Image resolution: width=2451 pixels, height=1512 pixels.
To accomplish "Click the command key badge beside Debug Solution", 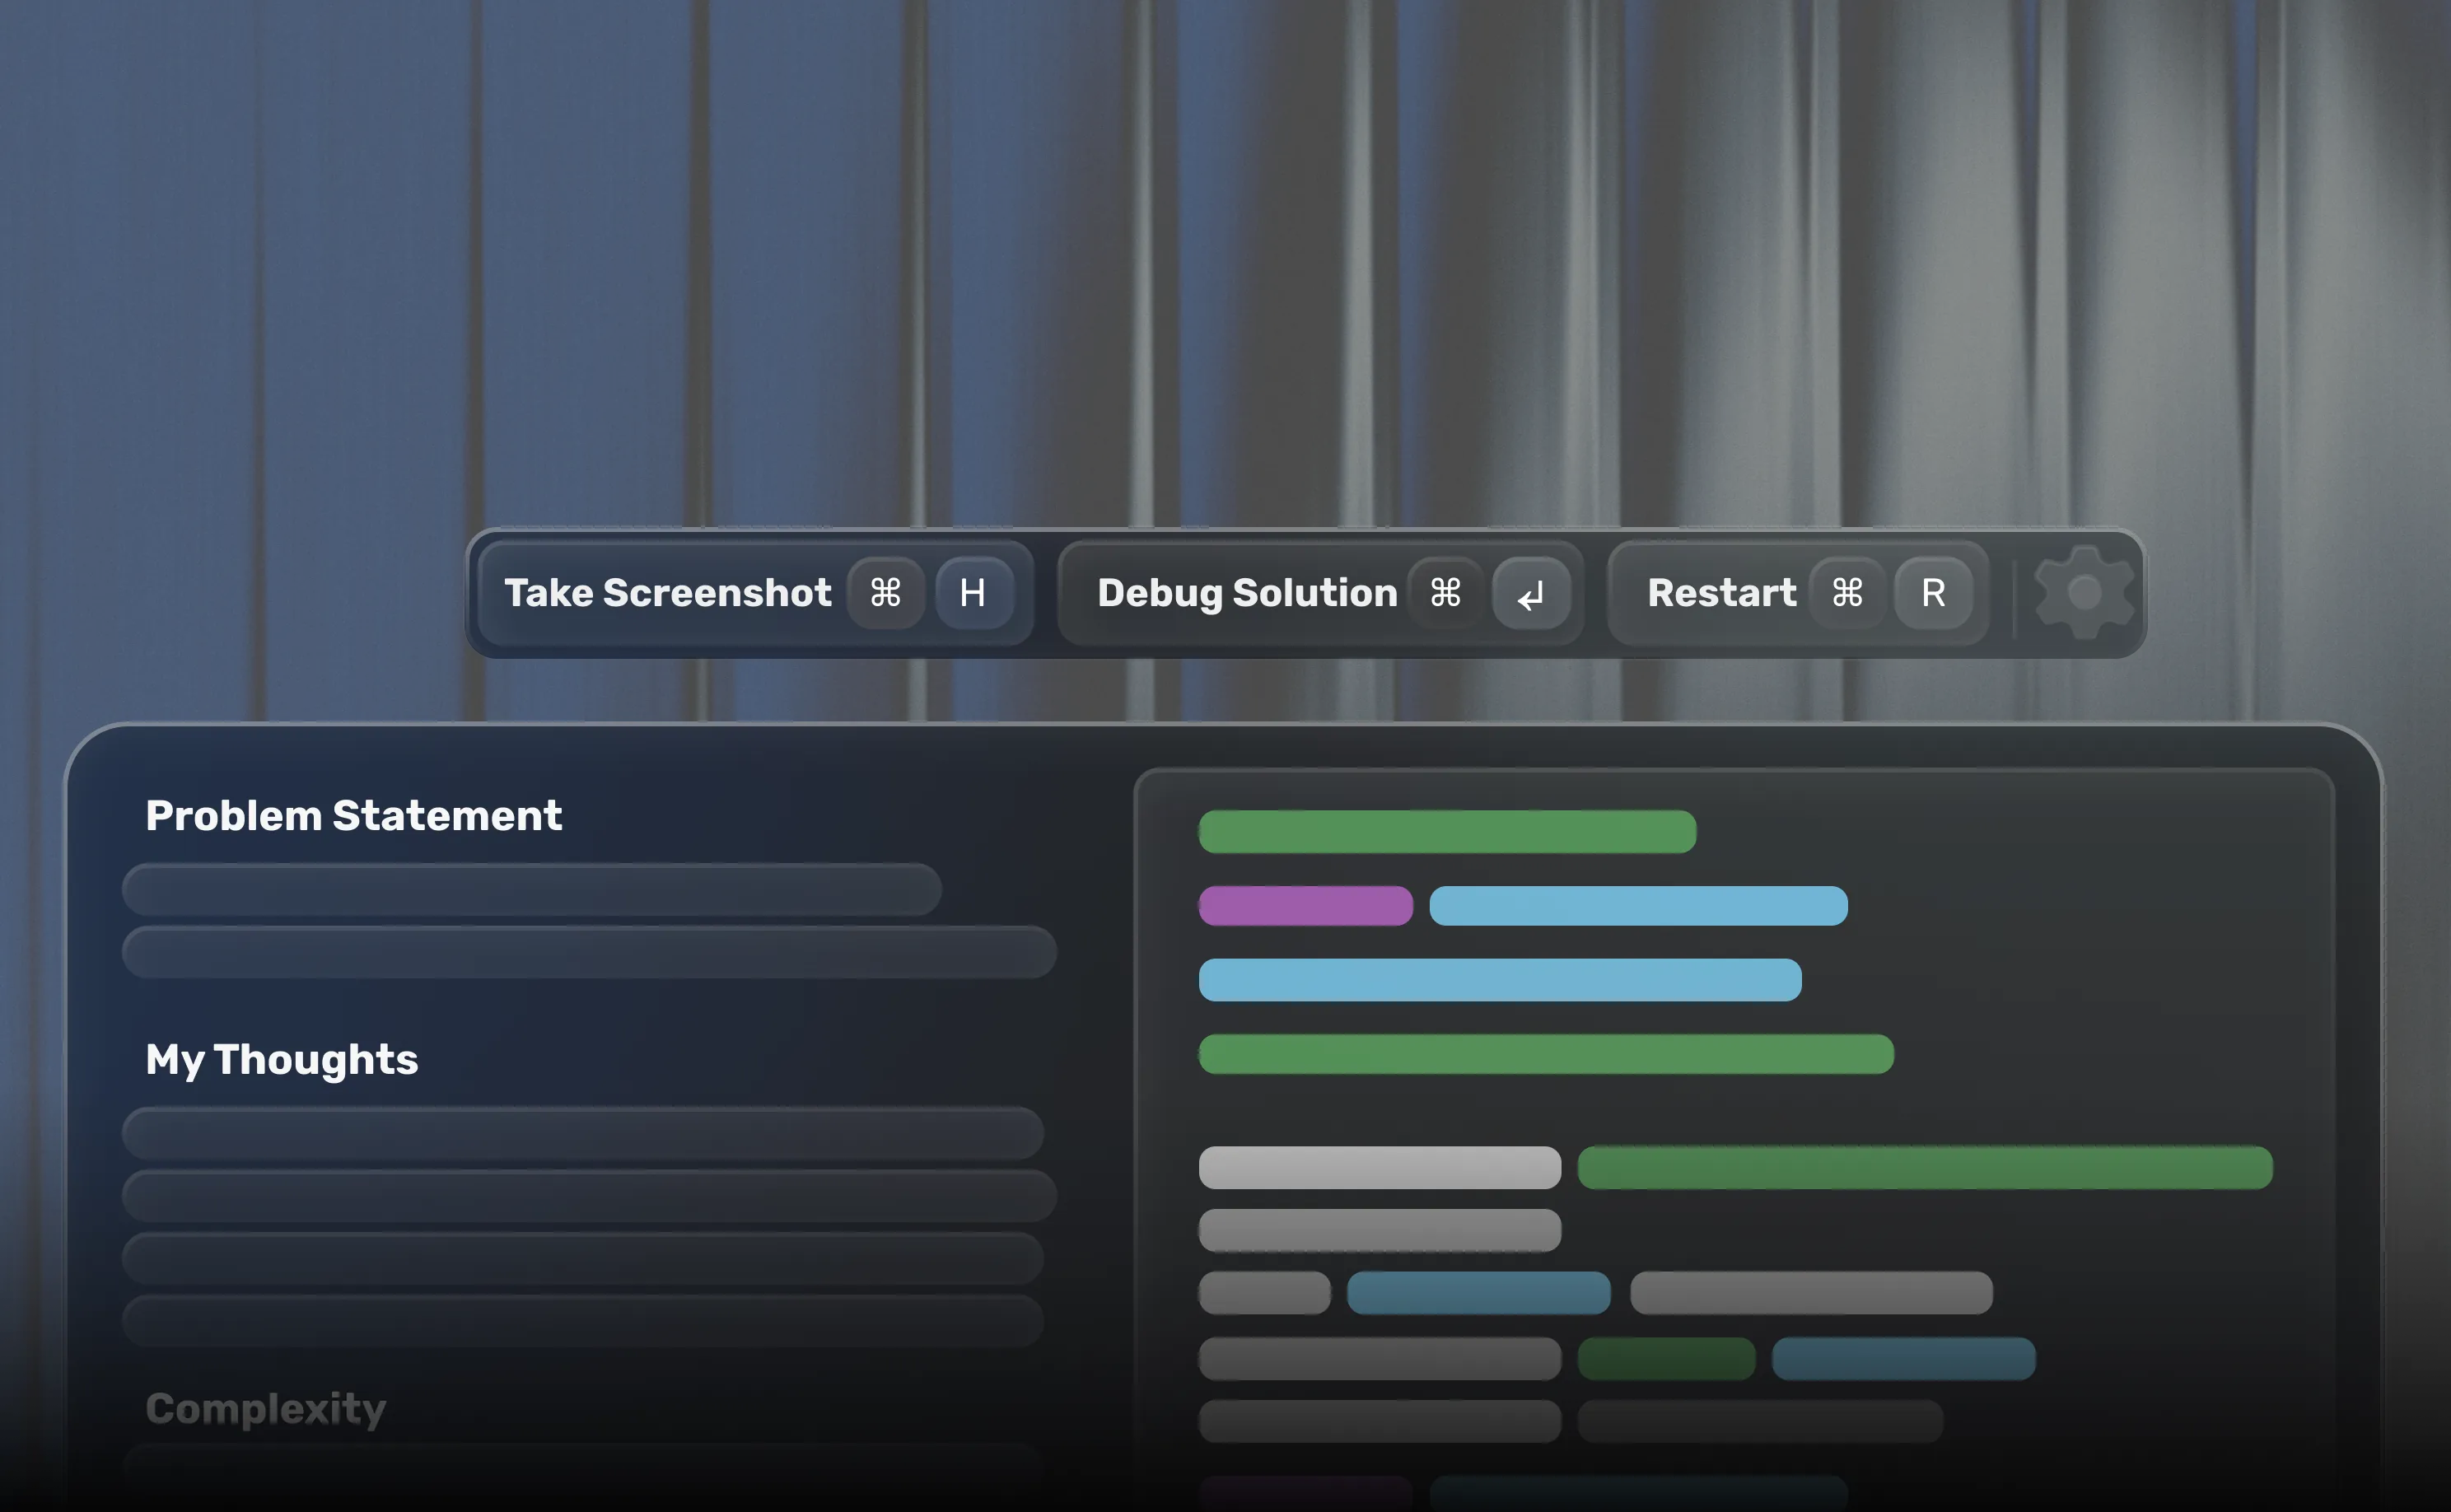I will 1445,593.
